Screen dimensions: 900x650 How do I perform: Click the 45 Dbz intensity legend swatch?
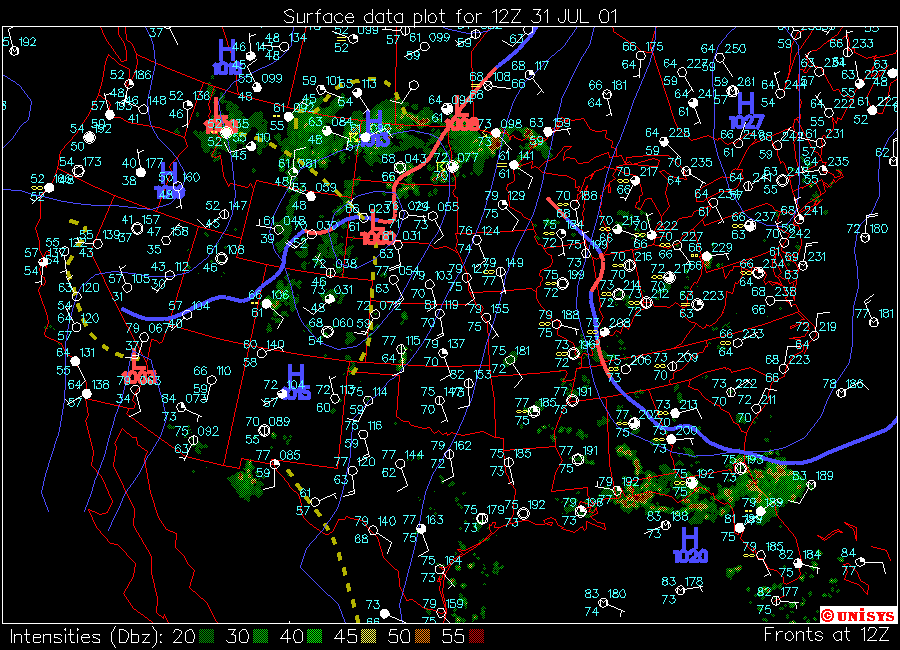370,636
